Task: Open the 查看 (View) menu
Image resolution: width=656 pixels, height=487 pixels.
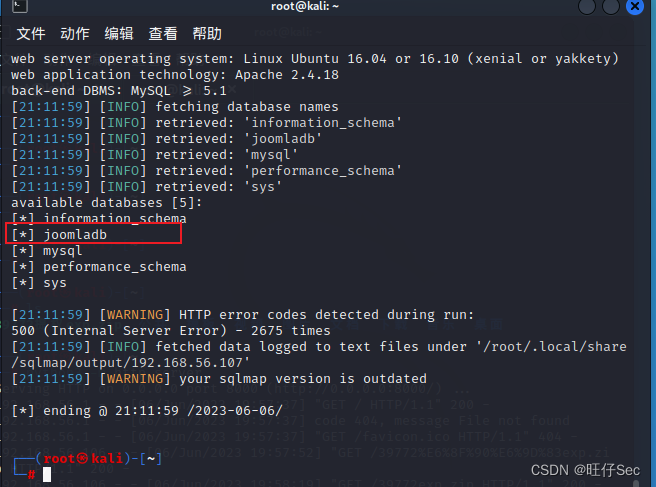Action: pos(163,33)
